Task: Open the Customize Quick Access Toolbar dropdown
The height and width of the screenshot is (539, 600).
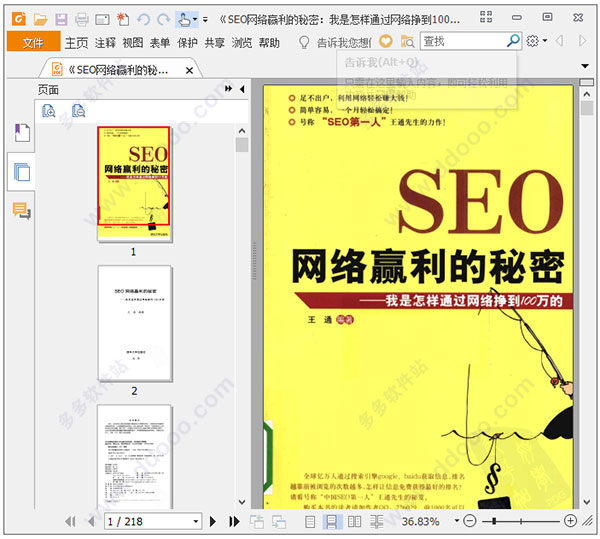Action: point(205,19)
